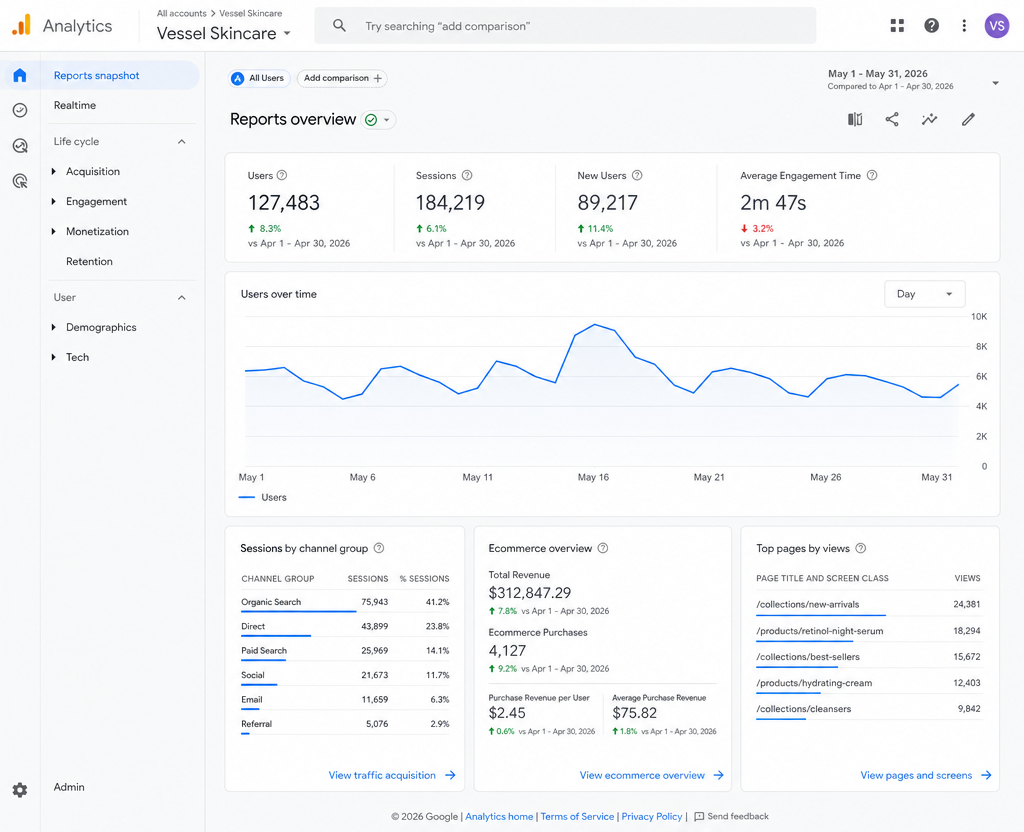The height and width of the screenshot is (832, 1024).
Task: Open Analytics home footer link
Action: [x=499, y=816]
